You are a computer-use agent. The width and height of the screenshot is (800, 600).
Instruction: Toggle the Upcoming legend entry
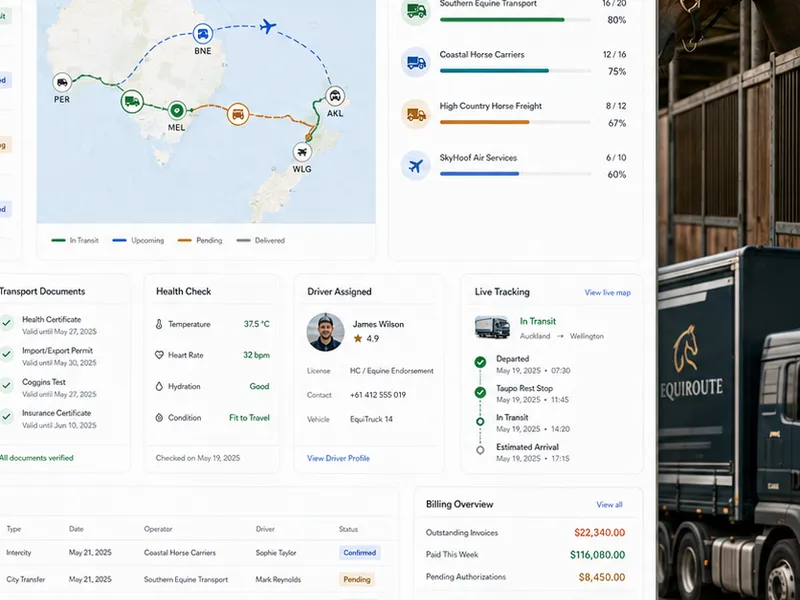coord(138,240)
